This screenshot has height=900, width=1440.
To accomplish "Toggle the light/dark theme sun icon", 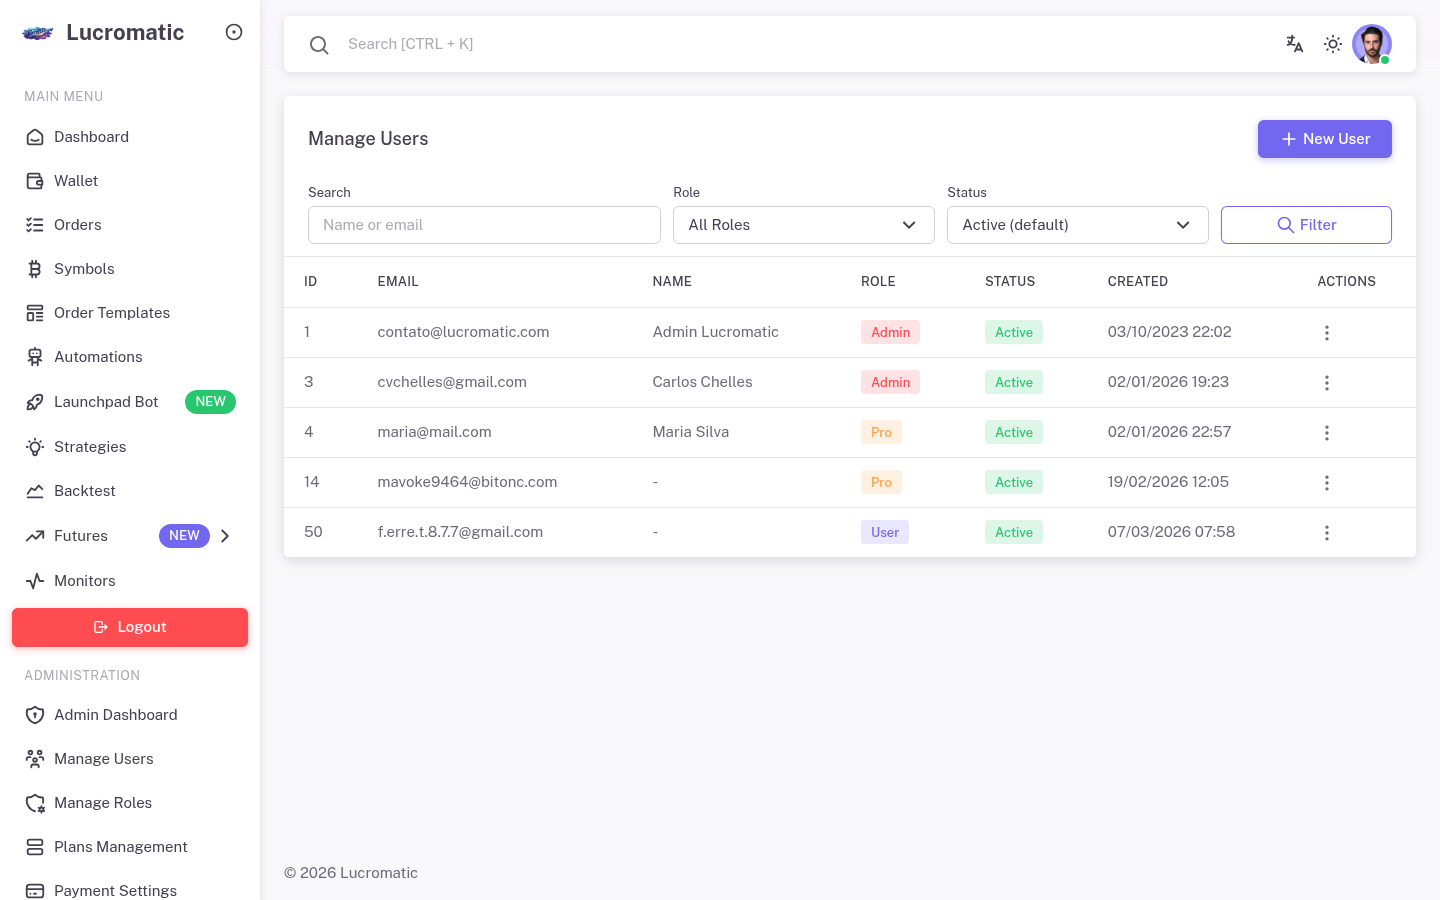I will point(1333,44).
